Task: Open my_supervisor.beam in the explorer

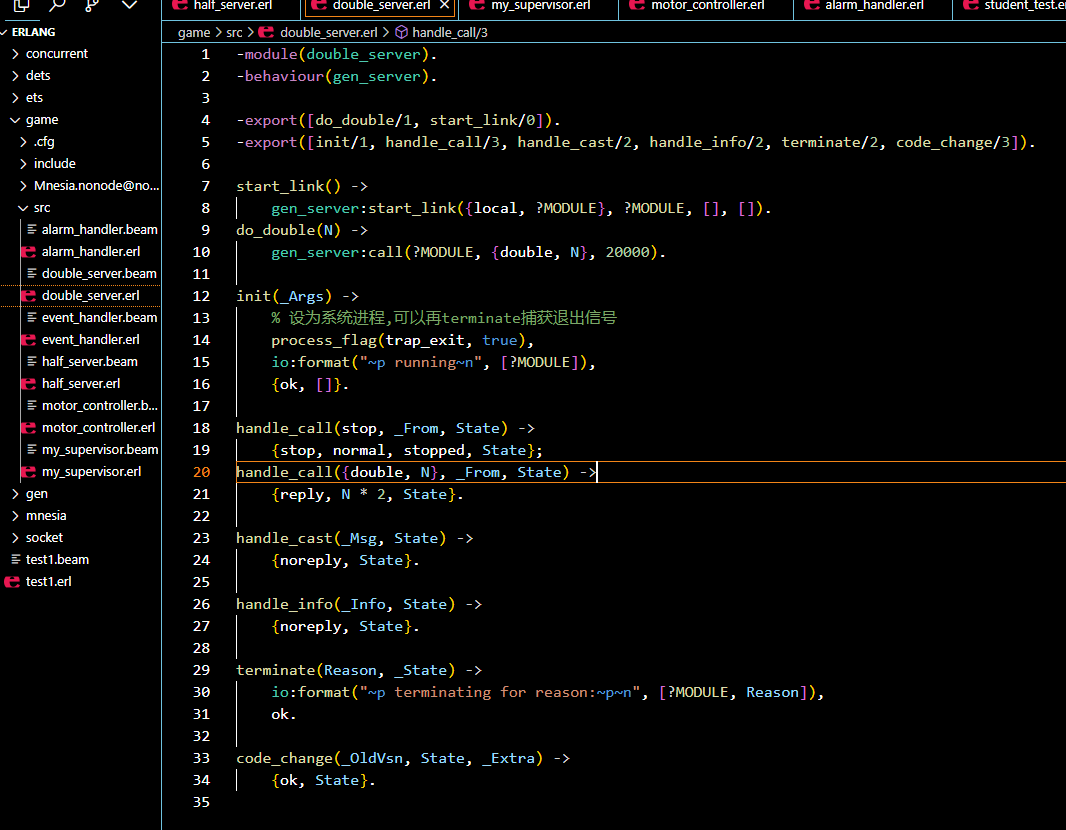Action: tap(80, 449)
